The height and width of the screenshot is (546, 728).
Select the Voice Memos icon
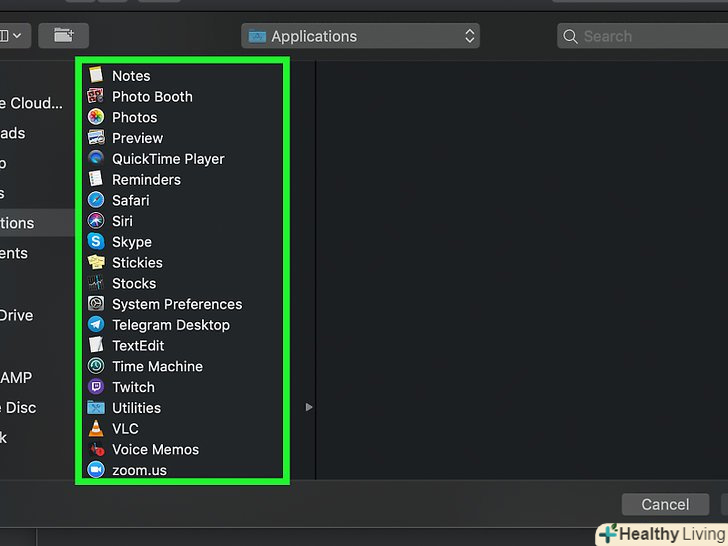coord(96,449)
